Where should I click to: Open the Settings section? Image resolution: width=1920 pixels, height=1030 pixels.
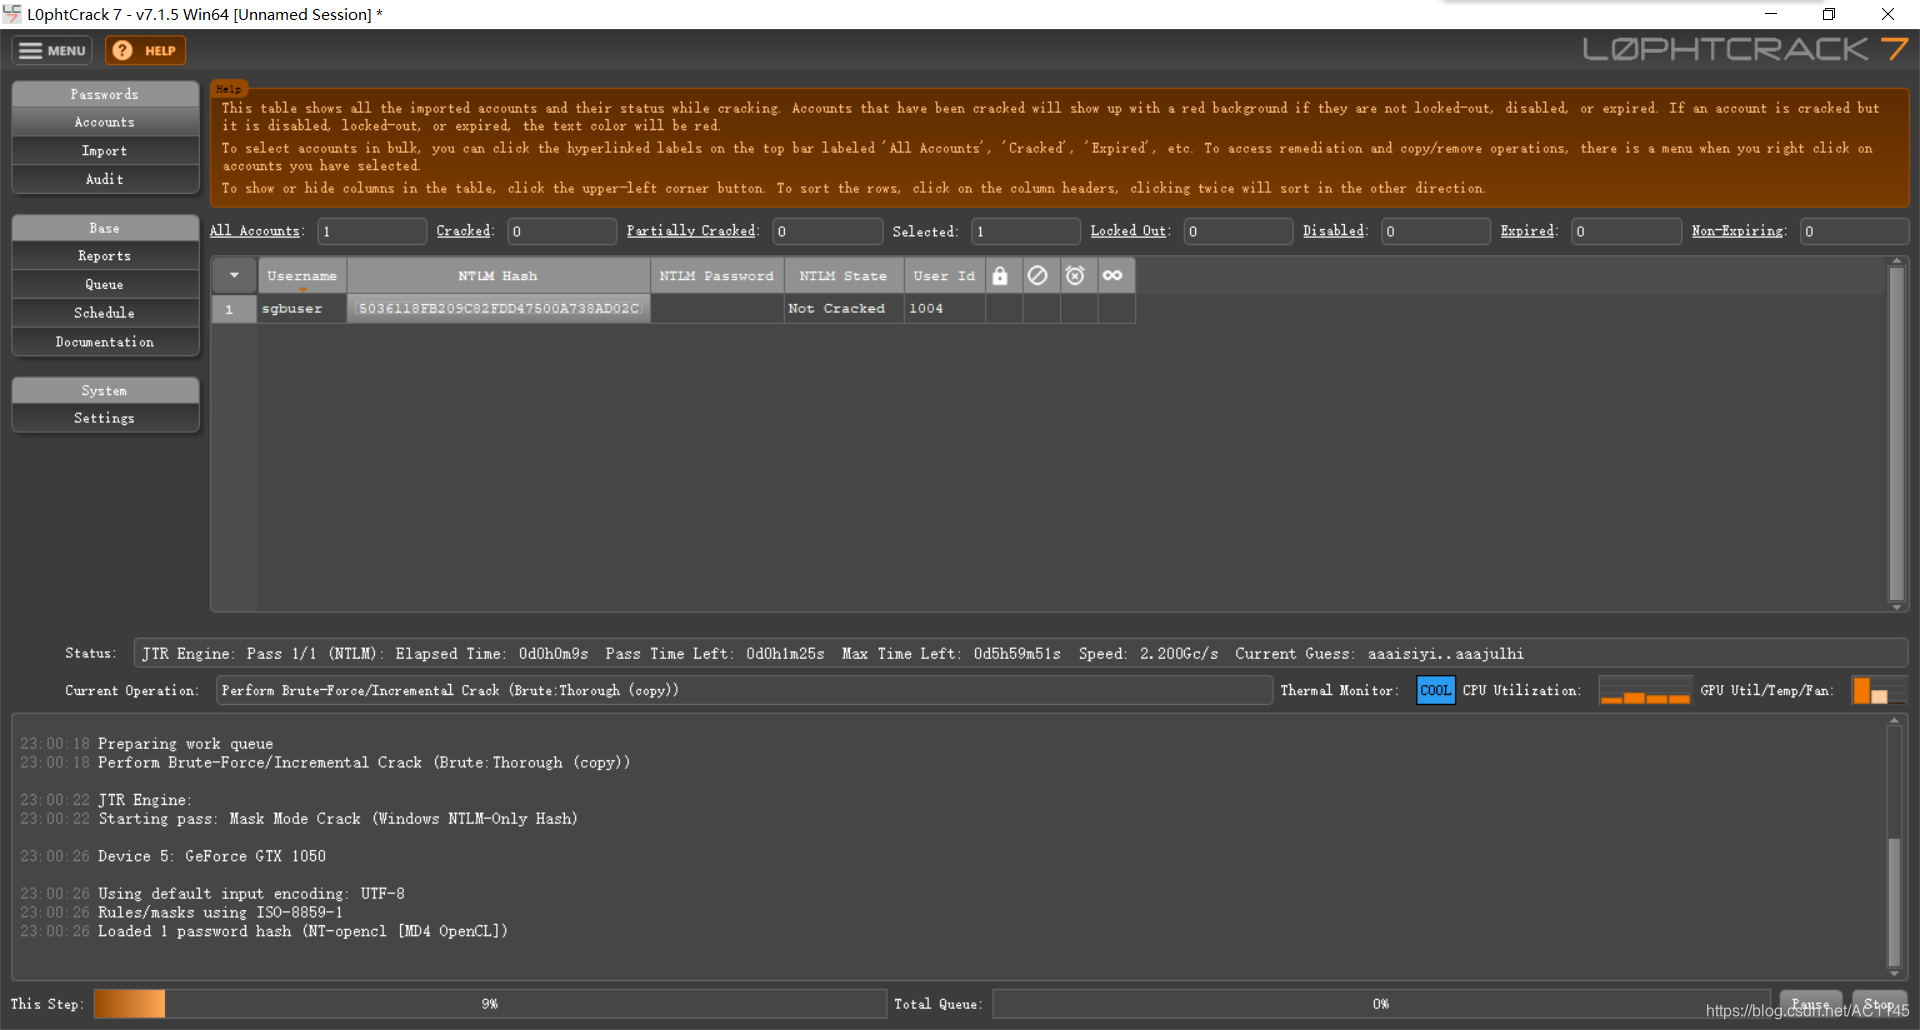[105, 418]
